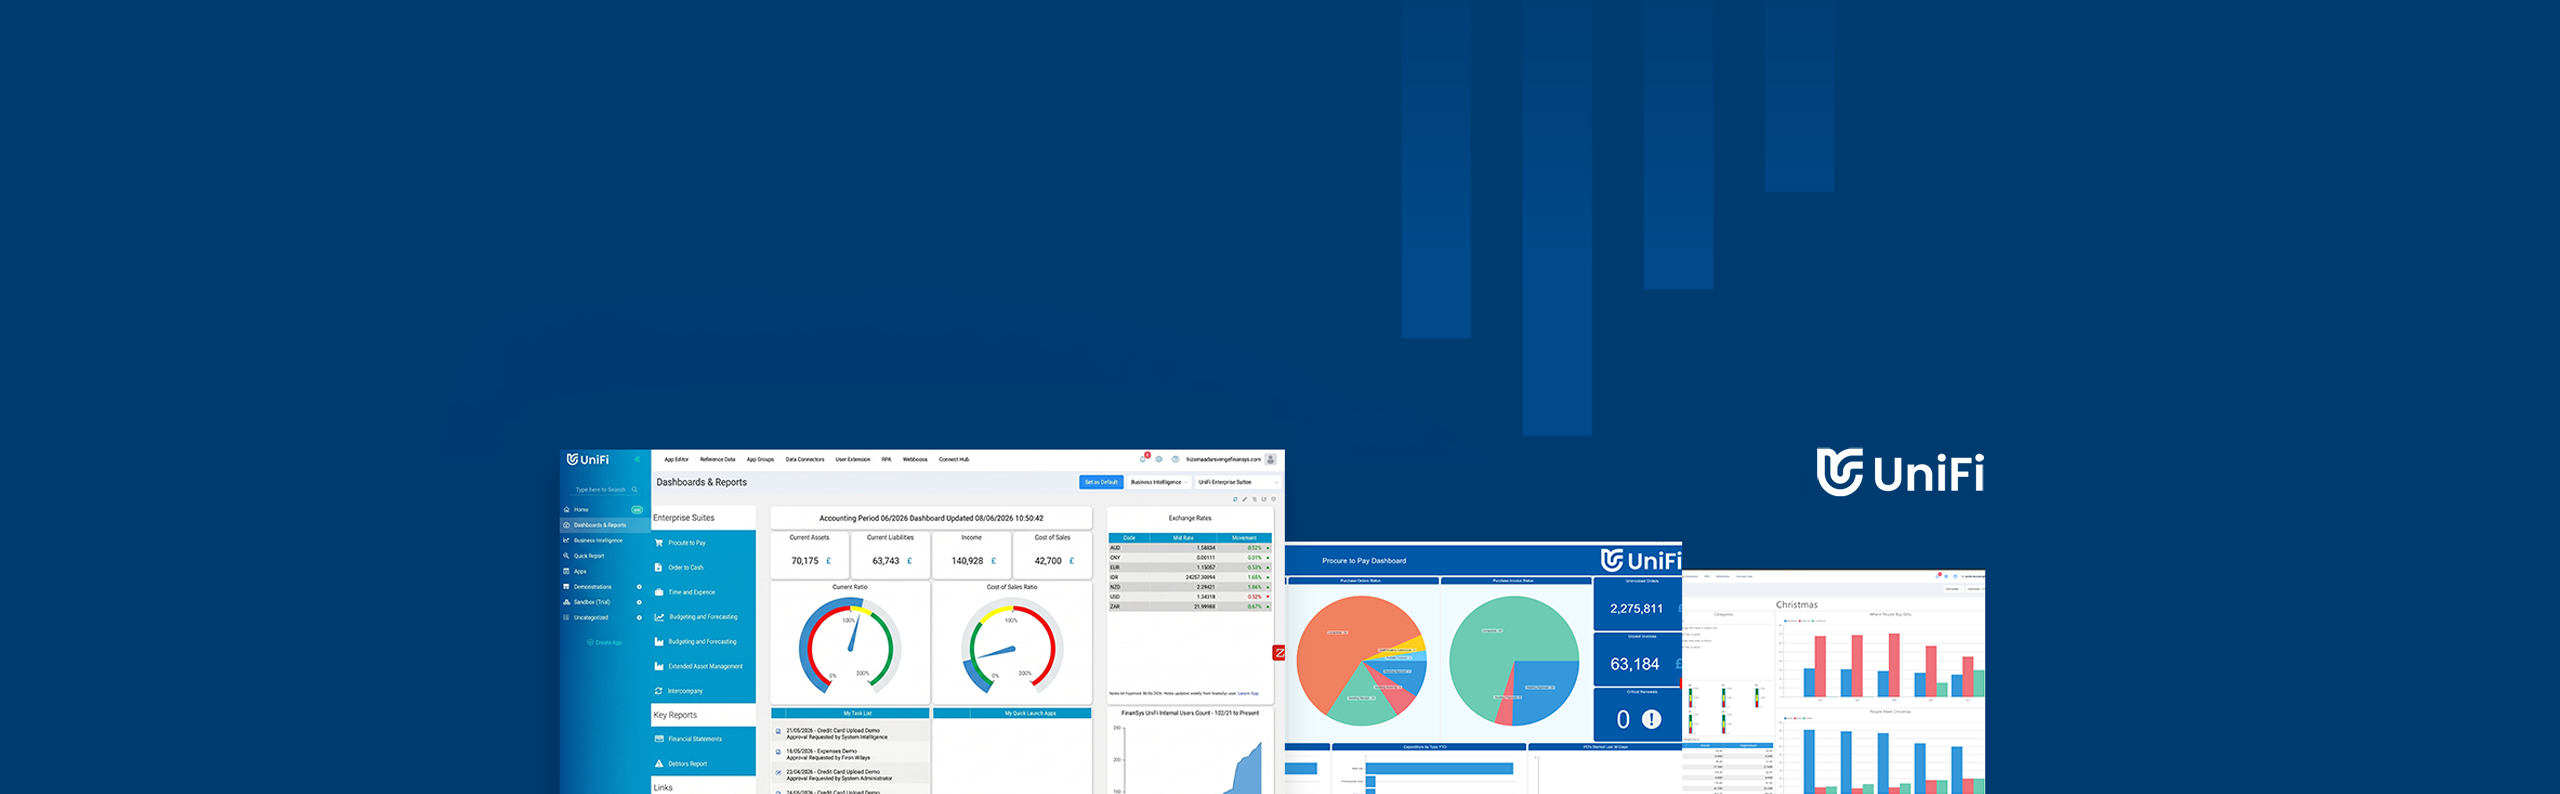
Task: Open the App Groups menu
Action: [x=760, y=460]
